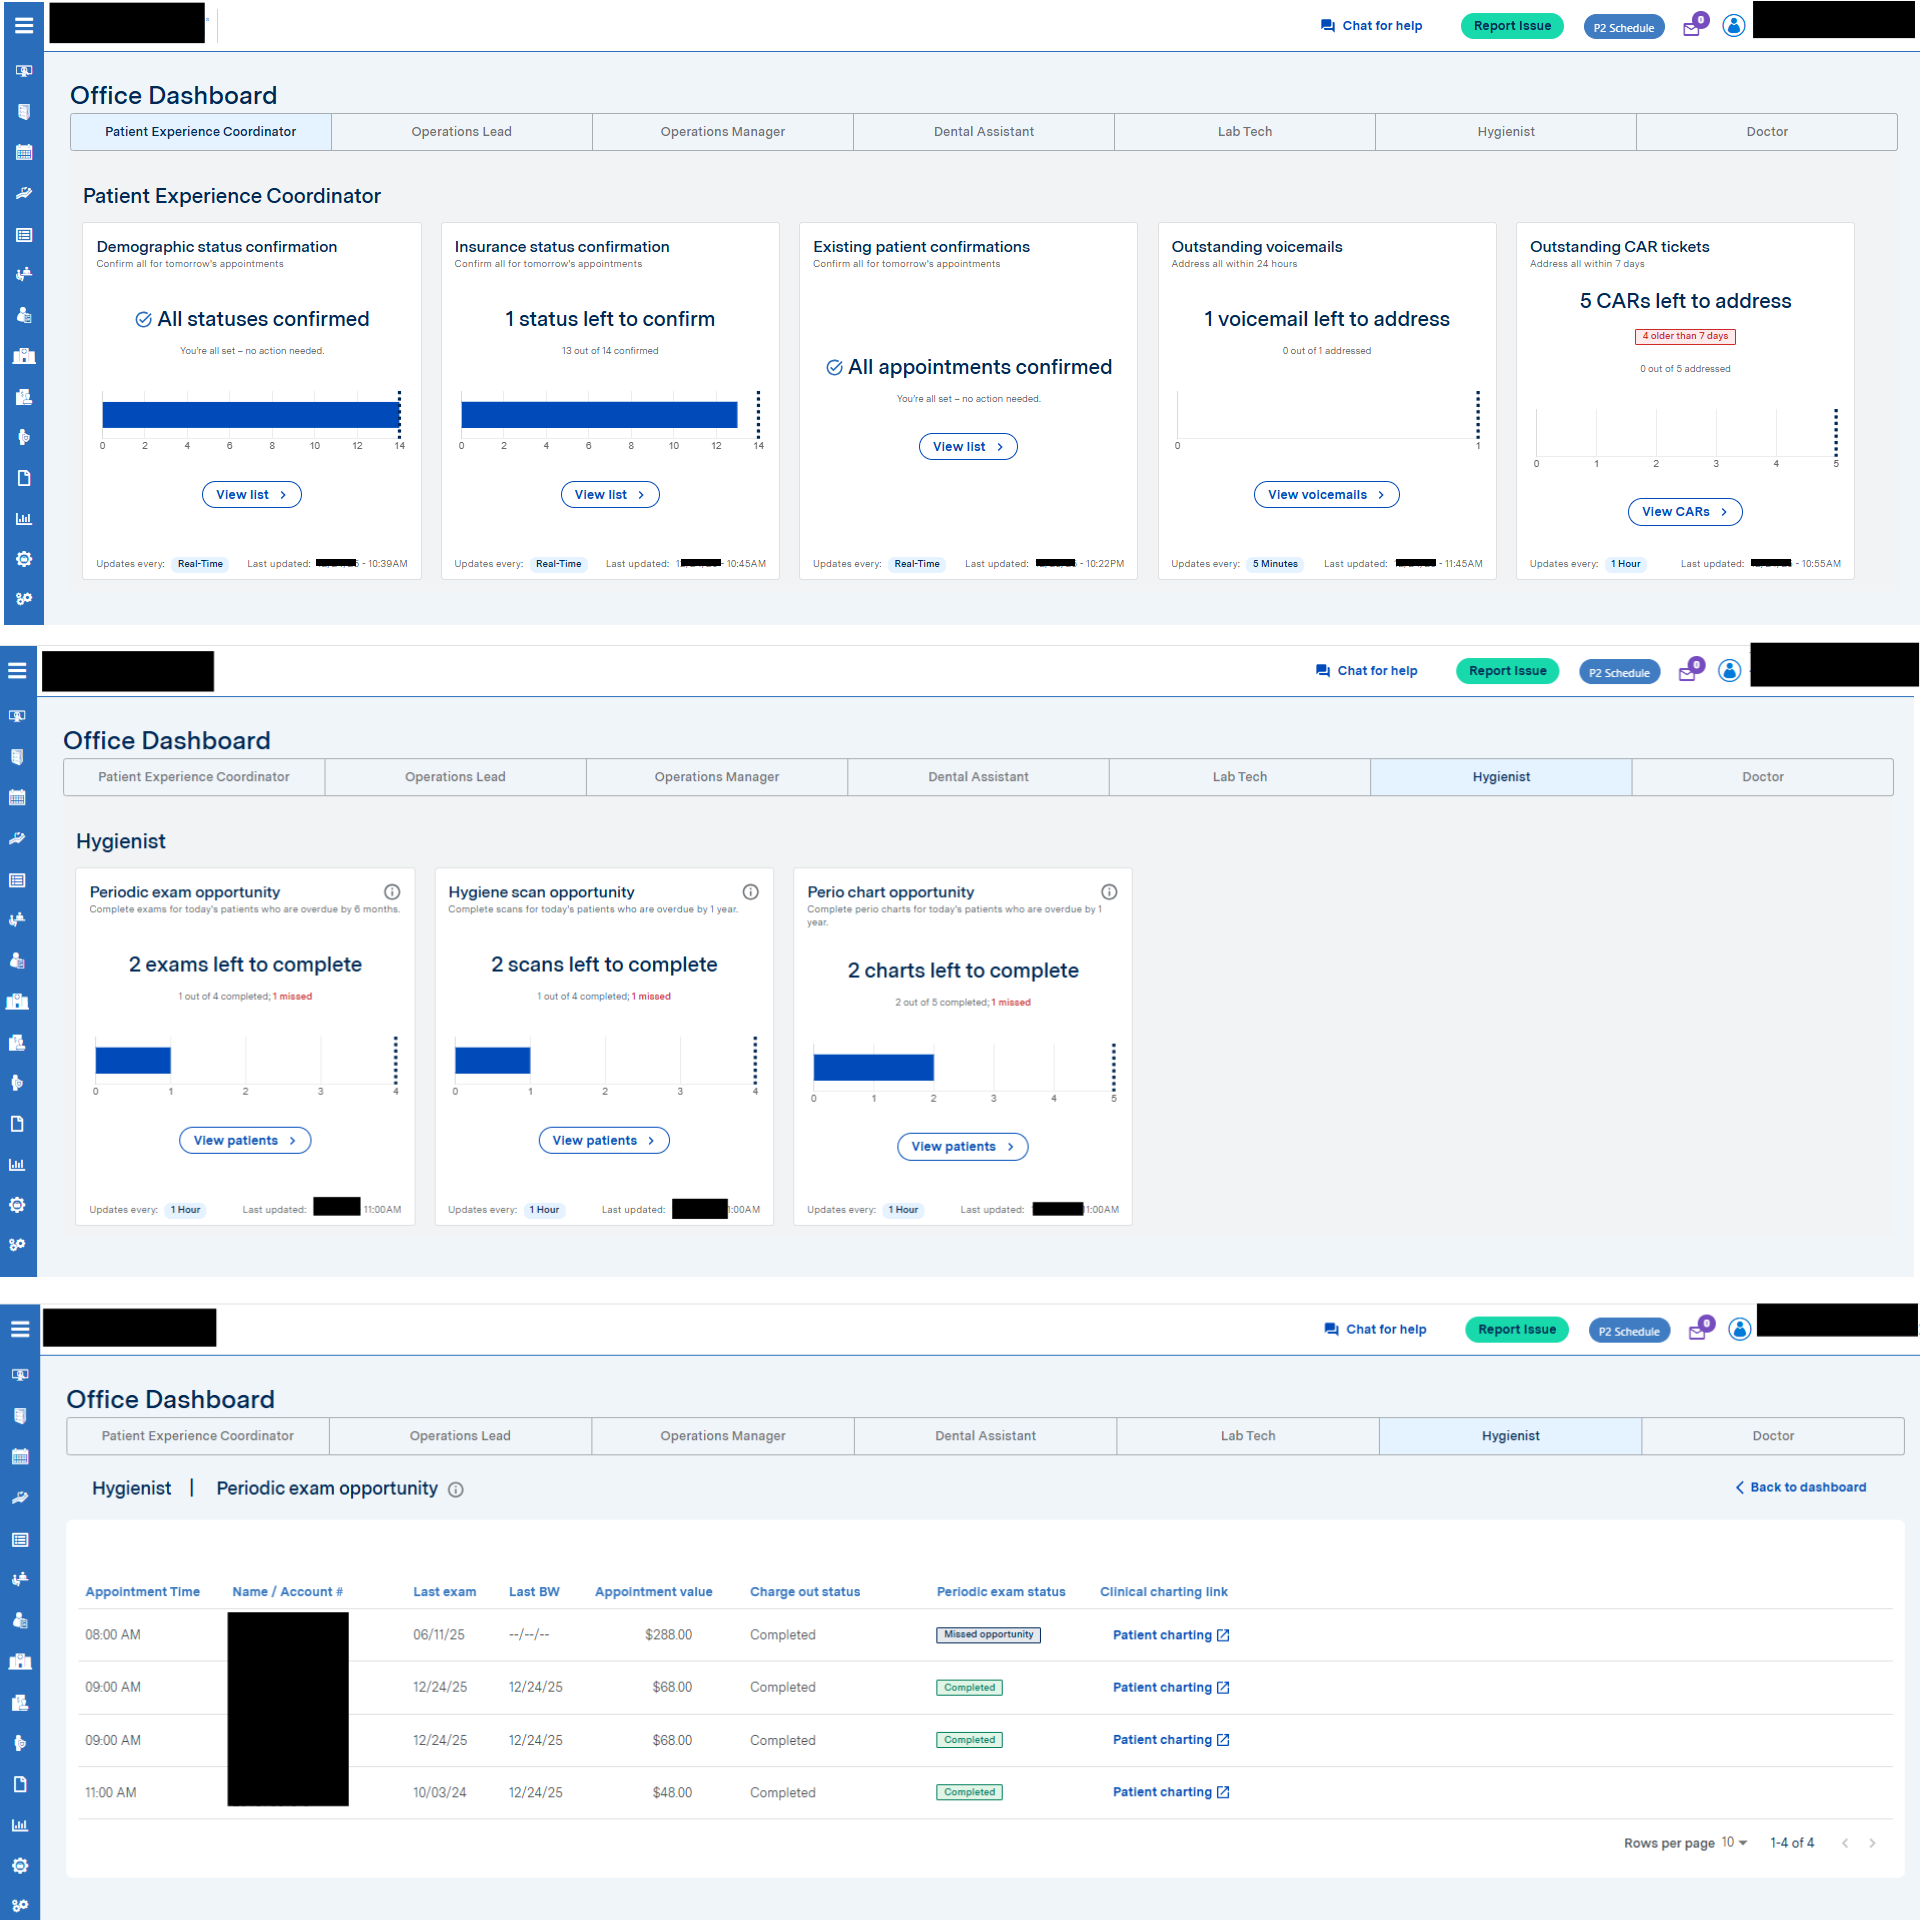Click info icon on Perio chart opportunity card
This screenshot has height=1920, width=1920.
[1109, 892]
